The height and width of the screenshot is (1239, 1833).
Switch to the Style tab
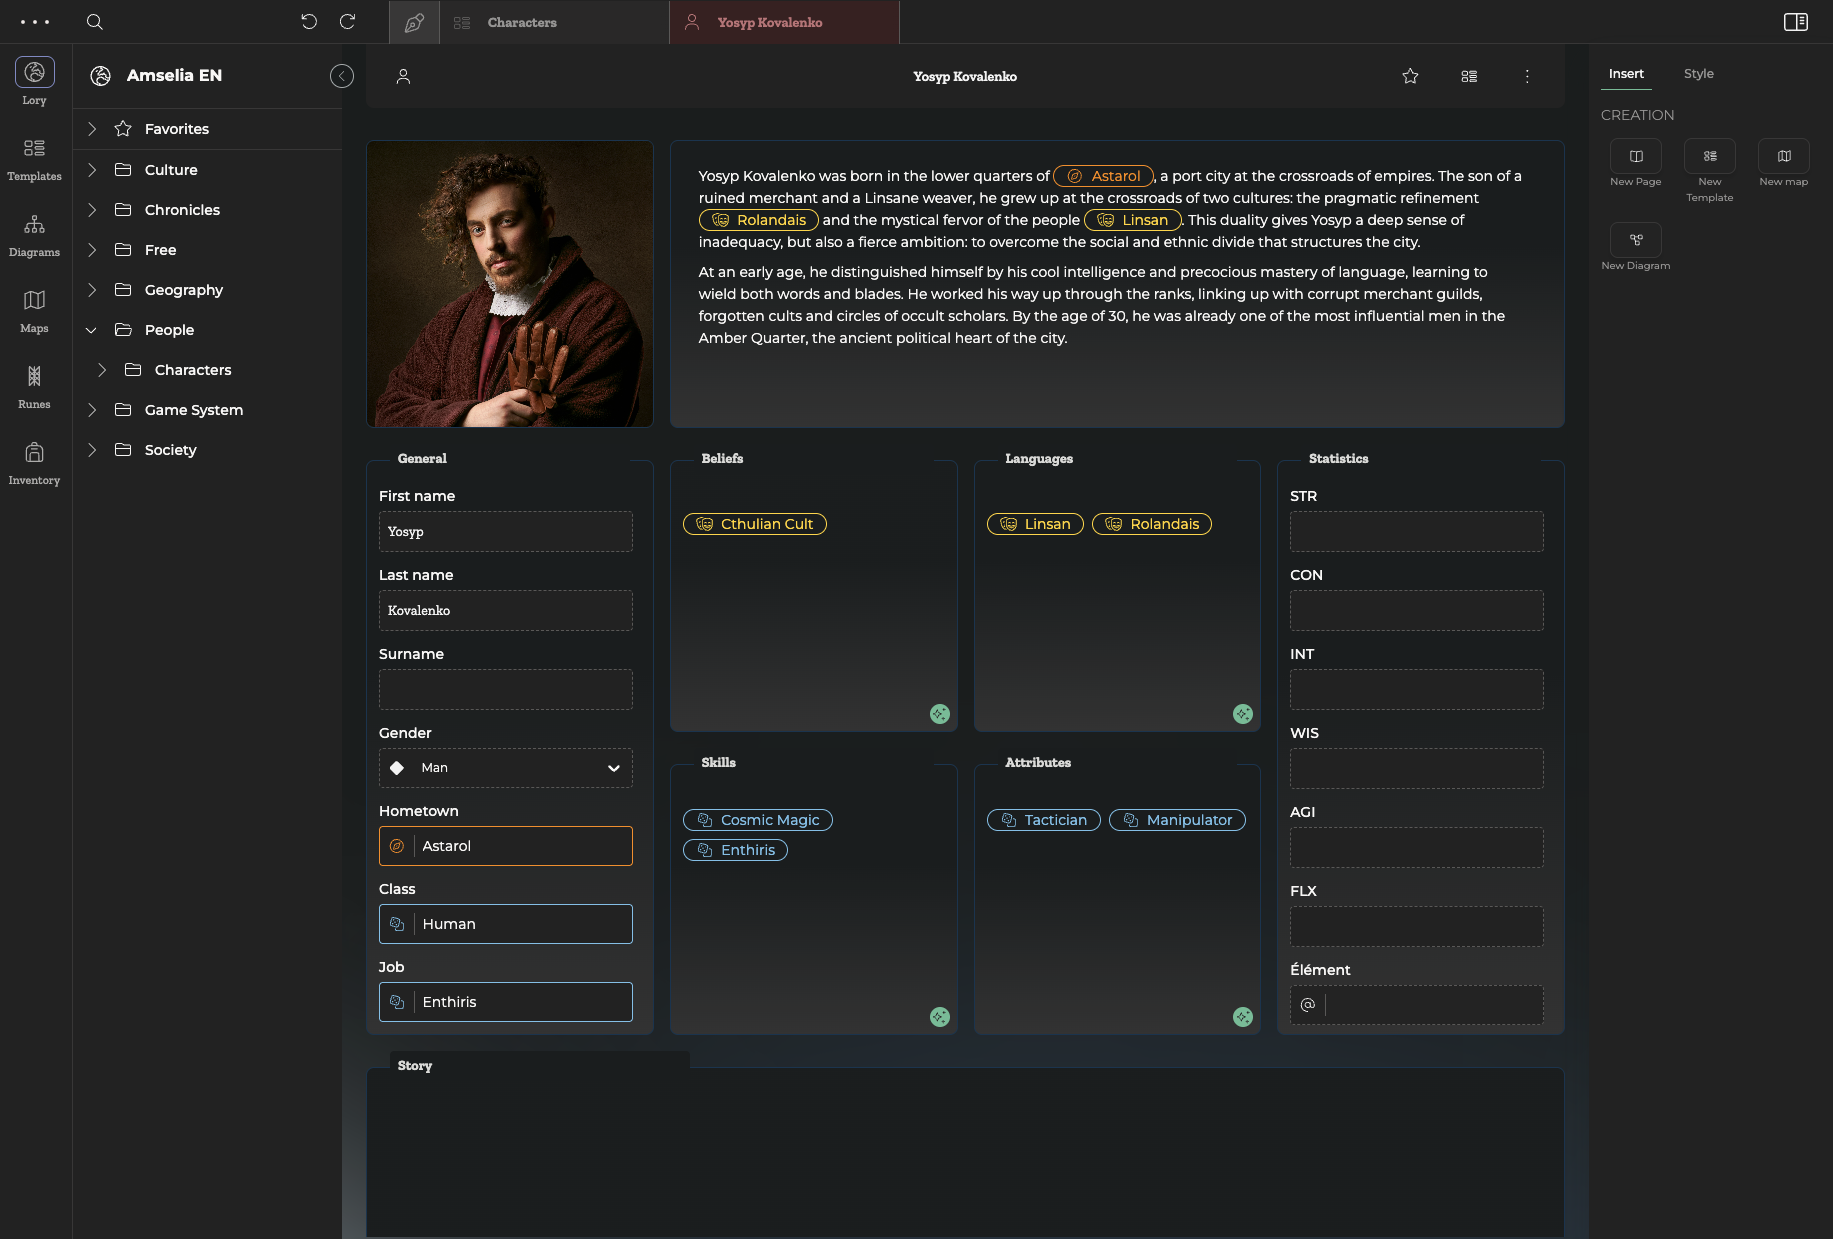point(1698,74)
